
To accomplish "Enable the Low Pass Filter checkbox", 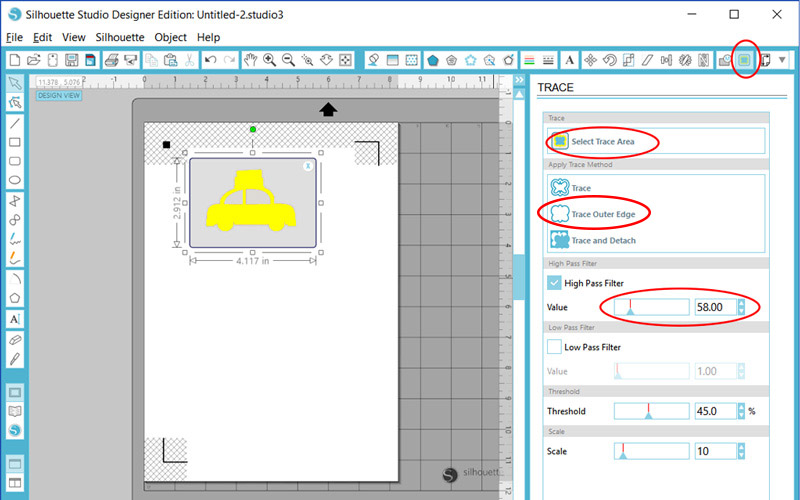I will pyautogui.click(x=554, y=347).
